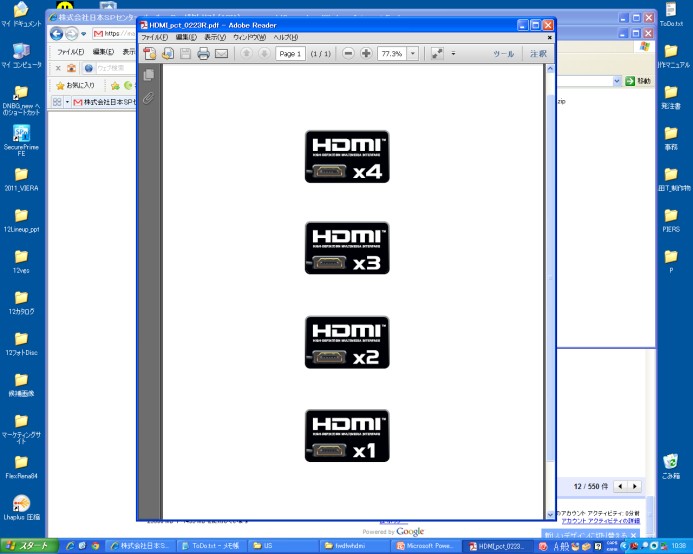The width and height of the screenshot is (693, 554).
Task: Click the save floppy disk icon in Reader
Action: pos(185,53)
